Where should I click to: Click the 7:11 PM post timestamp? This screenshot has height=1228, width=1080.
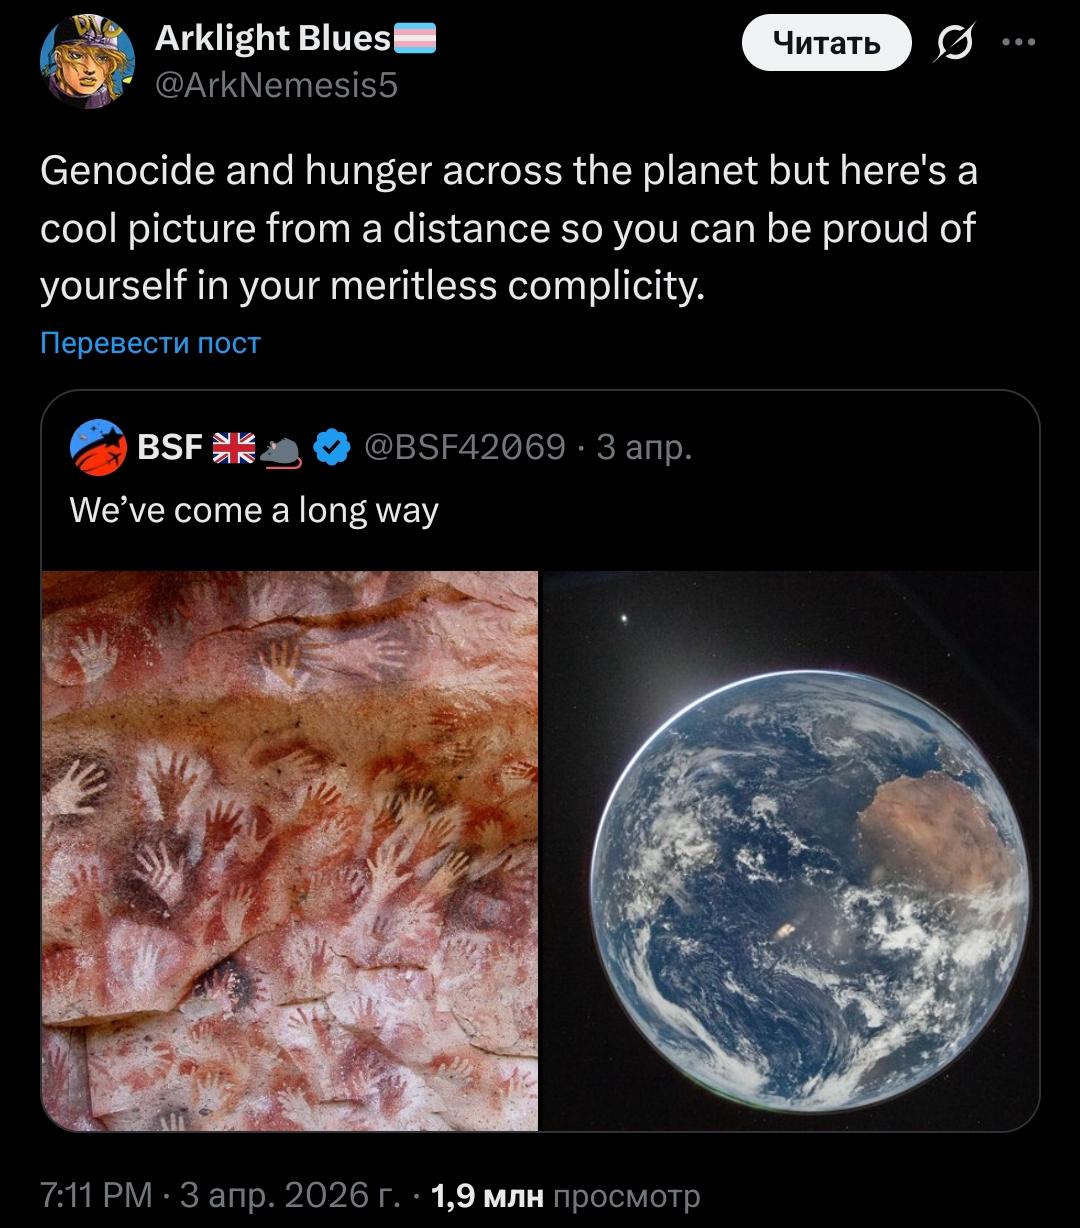click(97, 1194)
